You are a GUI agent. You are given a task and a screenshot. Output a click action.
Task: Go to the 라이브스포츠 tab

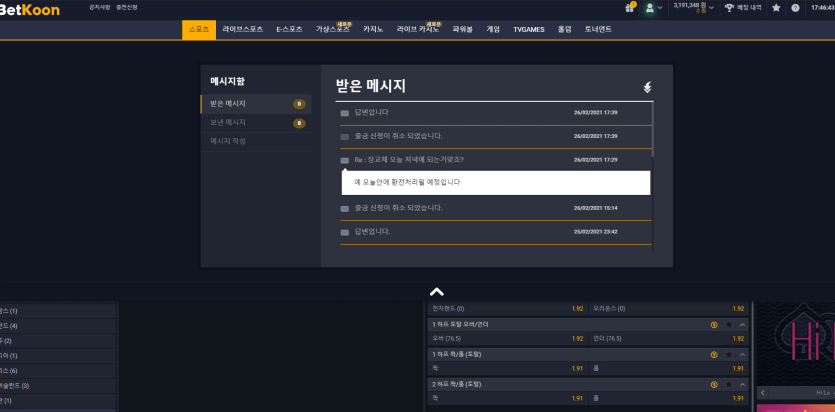pyautogui.click(x=243, y=30)
